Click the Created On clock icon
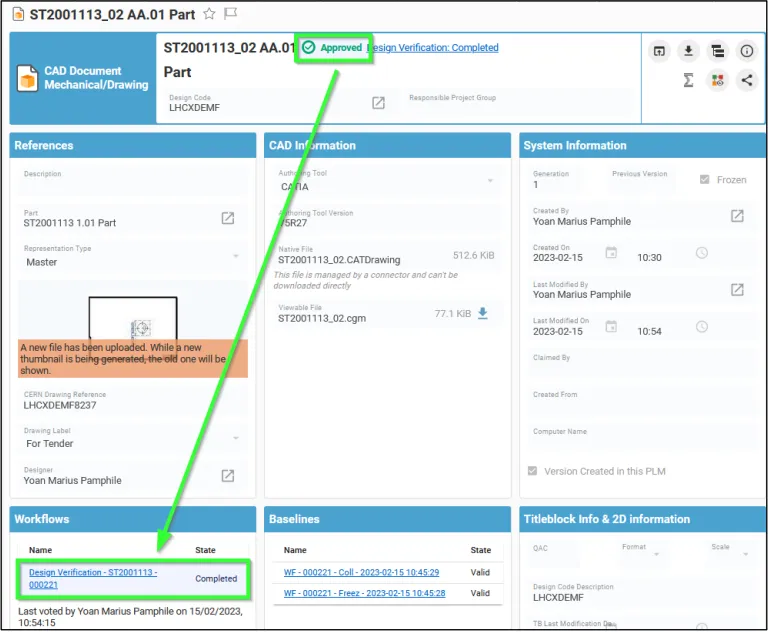Image resolution: width=769 pixels, height=632 pixels. (x=702, y=253)
